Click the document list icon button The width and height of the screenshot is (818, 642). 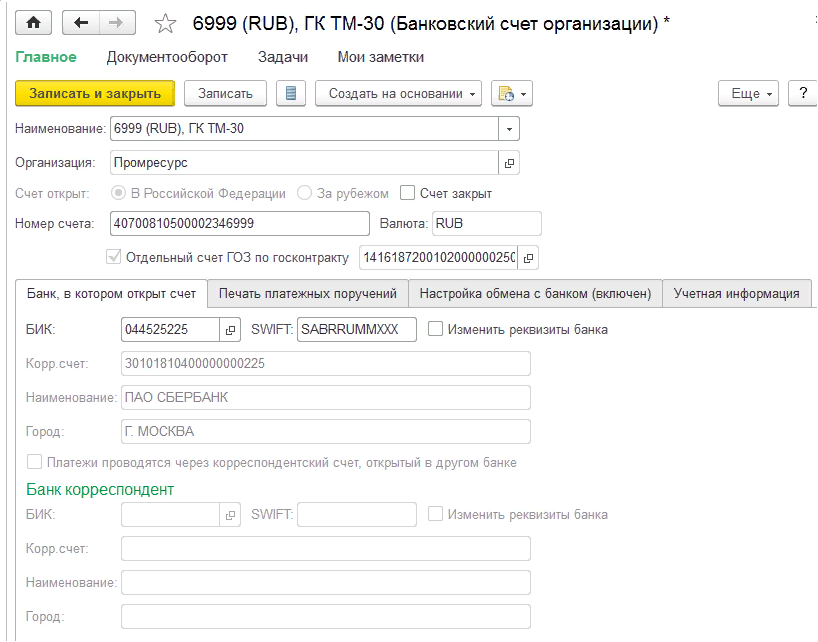pyautogui.click(x=291, y=93)
